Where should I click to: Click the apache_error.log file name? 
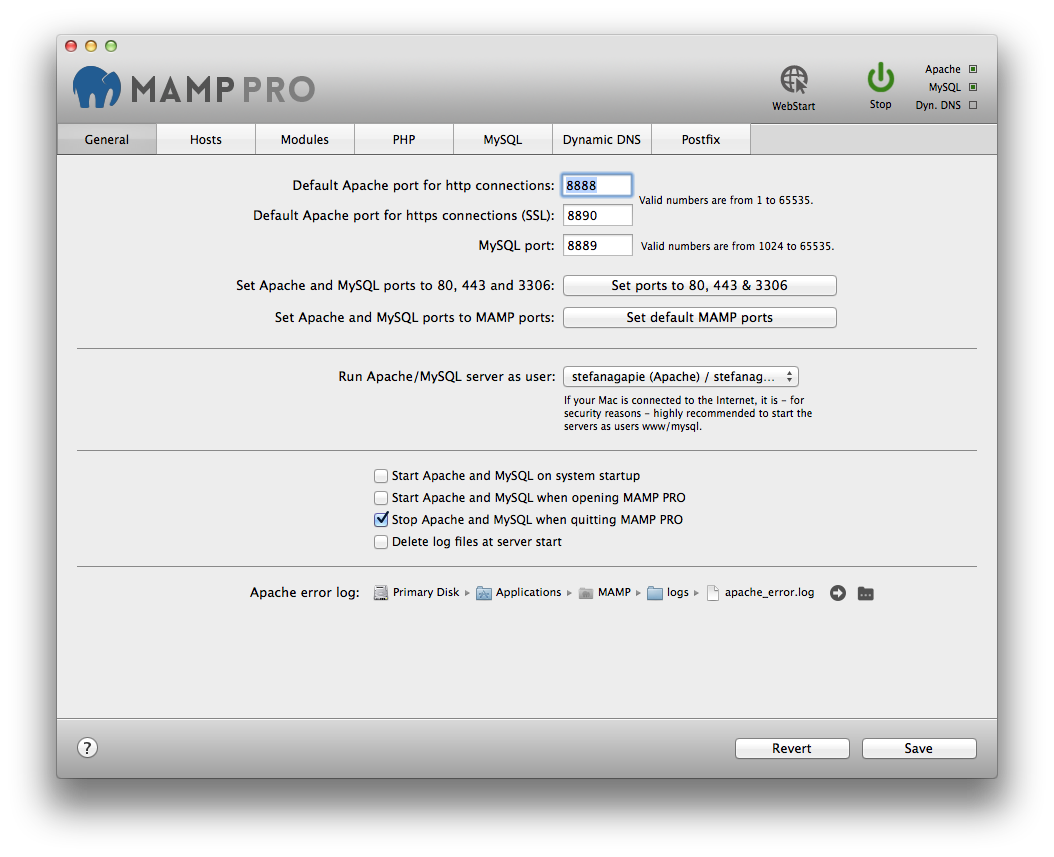tap(769, 592)
